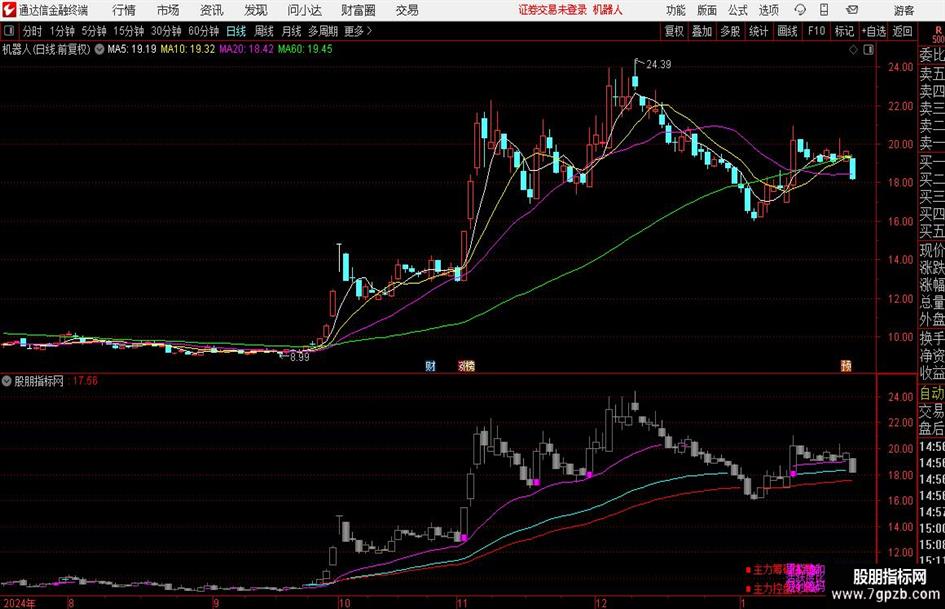The image size is (945, 609).
Task: Click the MA10: 19.32 indicator value
Action: (x=187, y=49)
